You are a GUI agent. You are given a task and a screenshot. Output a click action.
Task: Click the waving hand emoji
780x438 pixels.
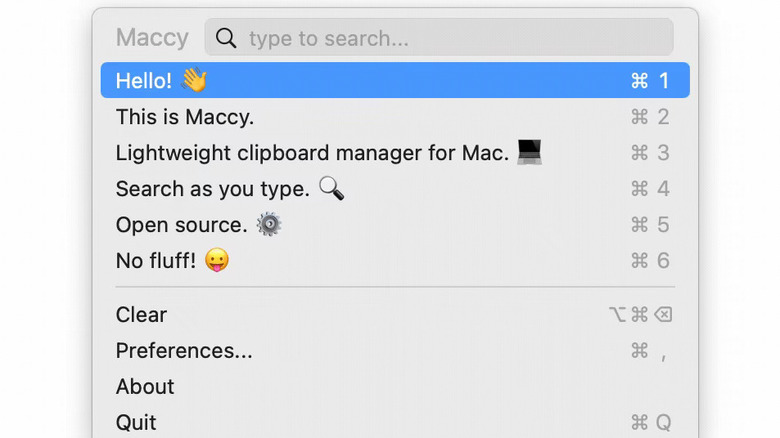194,81
